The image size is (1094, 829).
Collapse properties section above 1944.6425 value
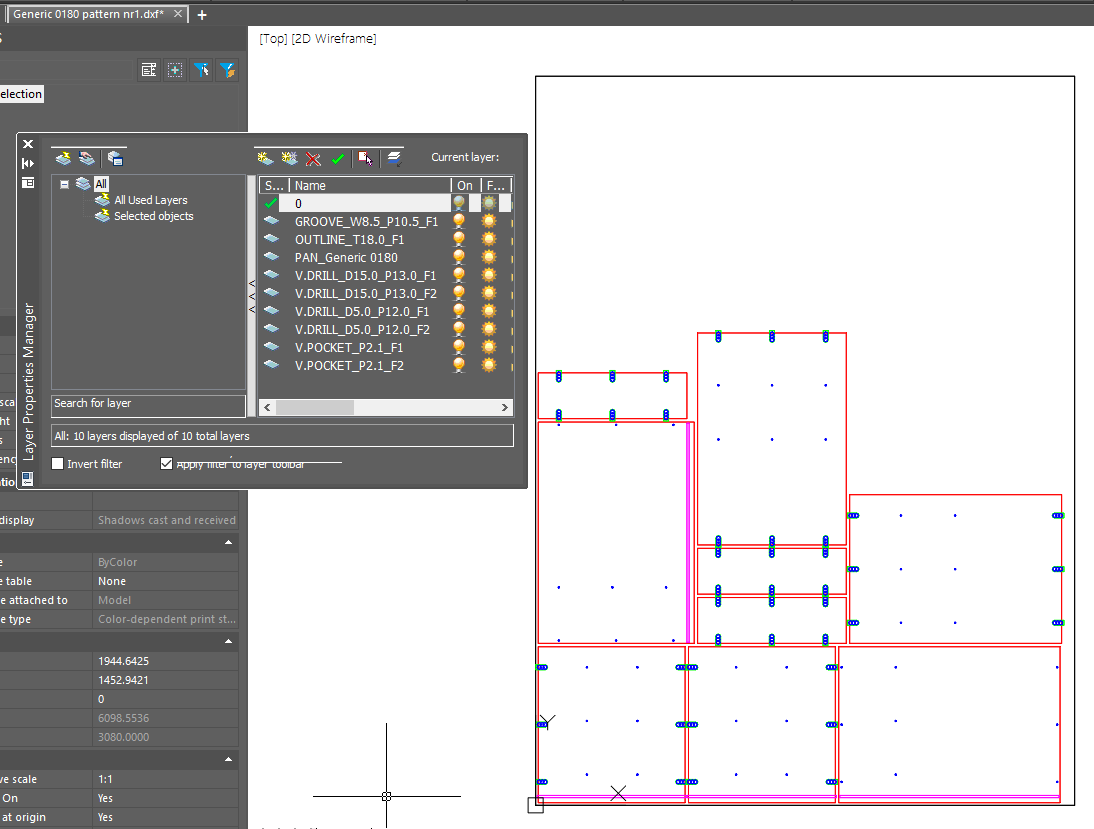[228, 641]
